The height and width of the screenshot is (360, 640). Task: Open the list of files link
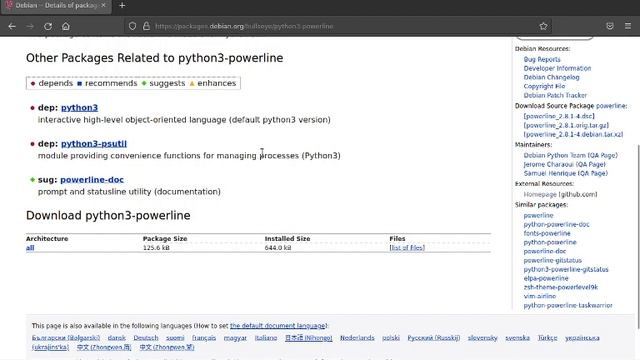[407, 248]
